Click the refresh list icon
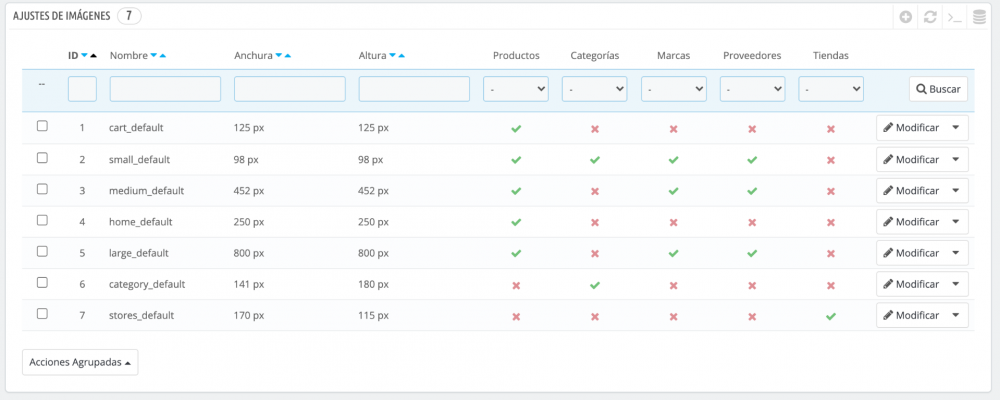1000x400 pixels. tap(930, 17)
